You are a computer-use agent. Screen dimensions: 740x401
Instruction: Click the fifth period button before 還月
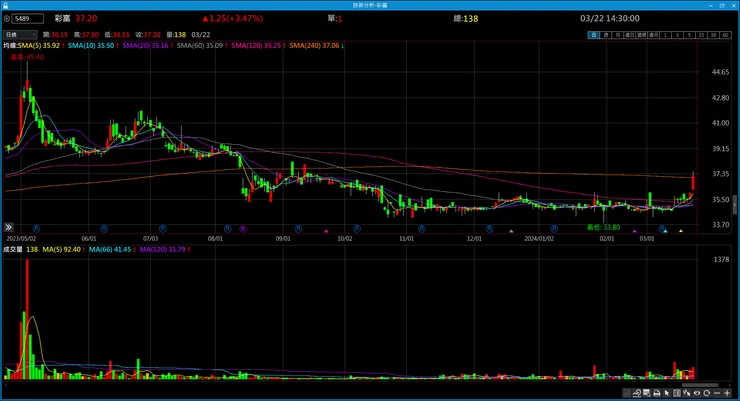(641, 35)
